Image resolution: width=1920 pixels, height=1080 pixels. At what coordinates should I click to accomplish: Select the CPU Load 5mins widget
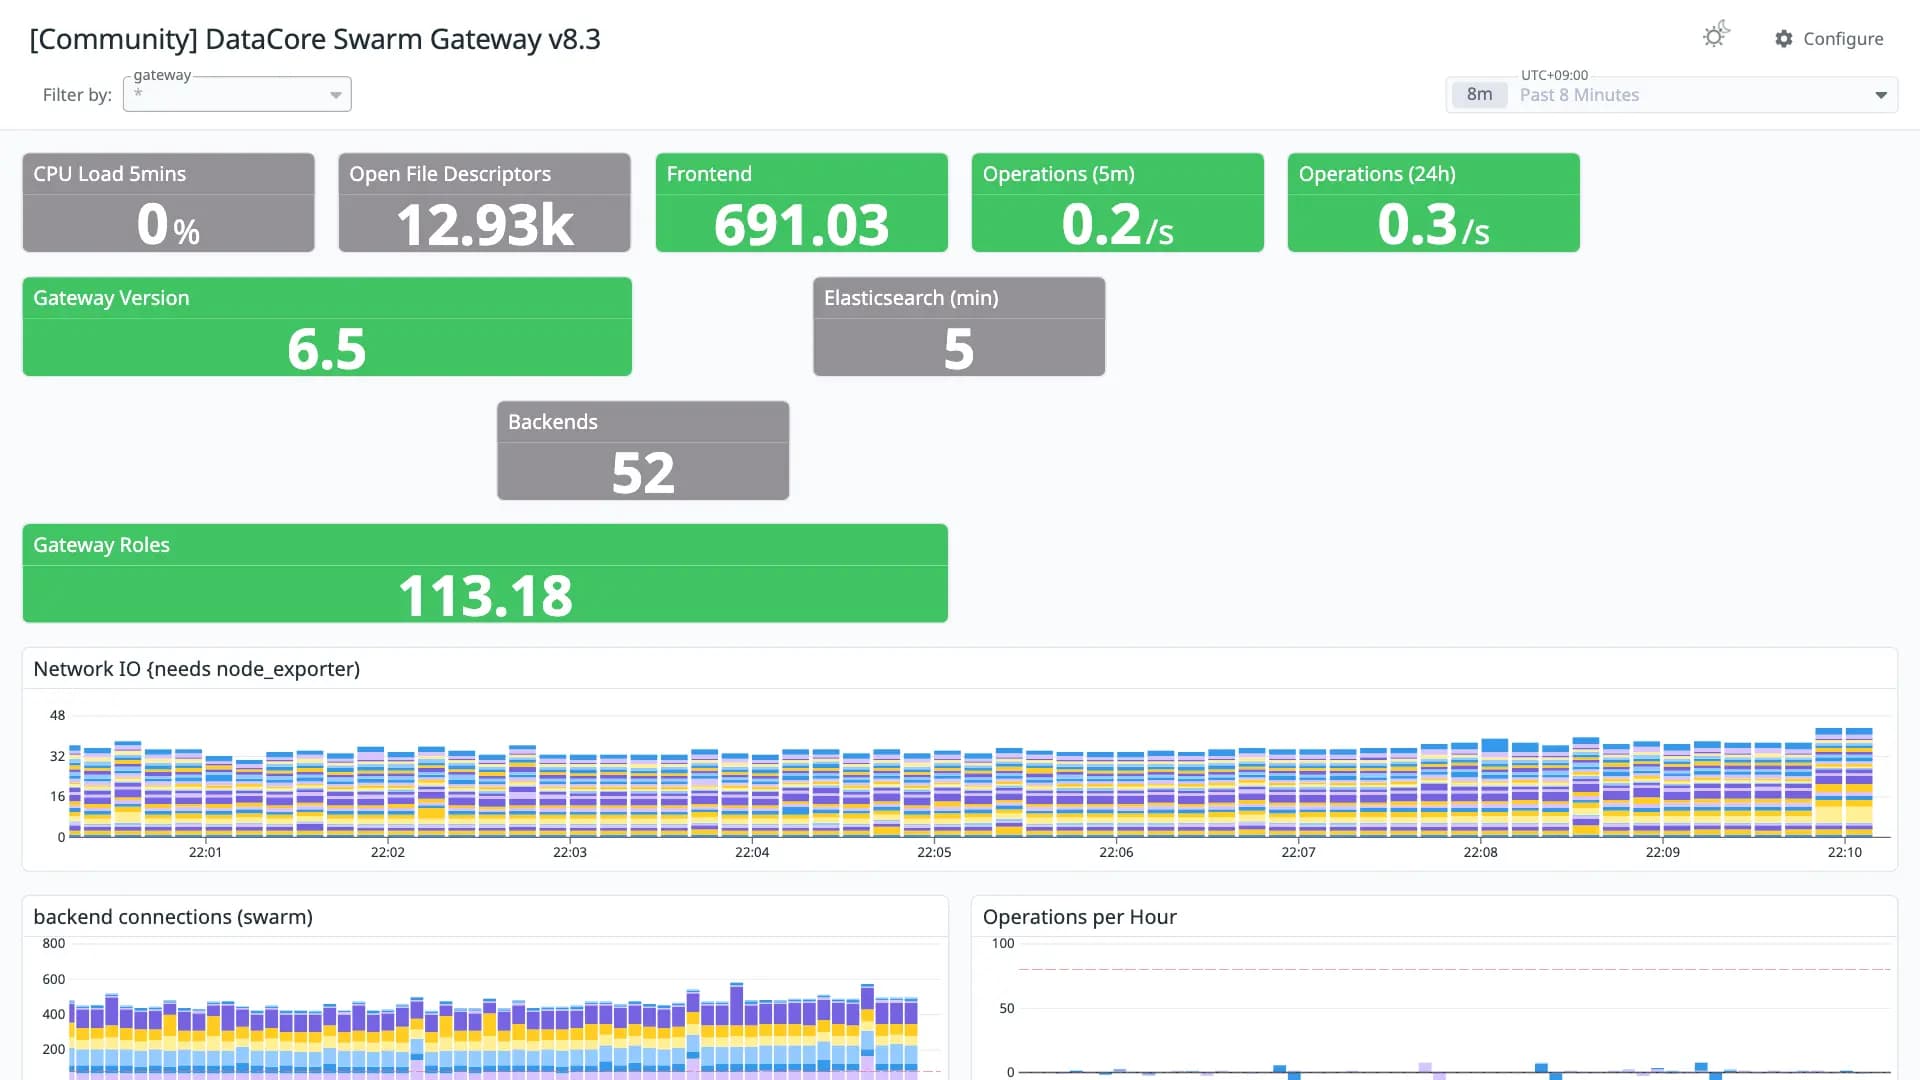click(168, 202)
